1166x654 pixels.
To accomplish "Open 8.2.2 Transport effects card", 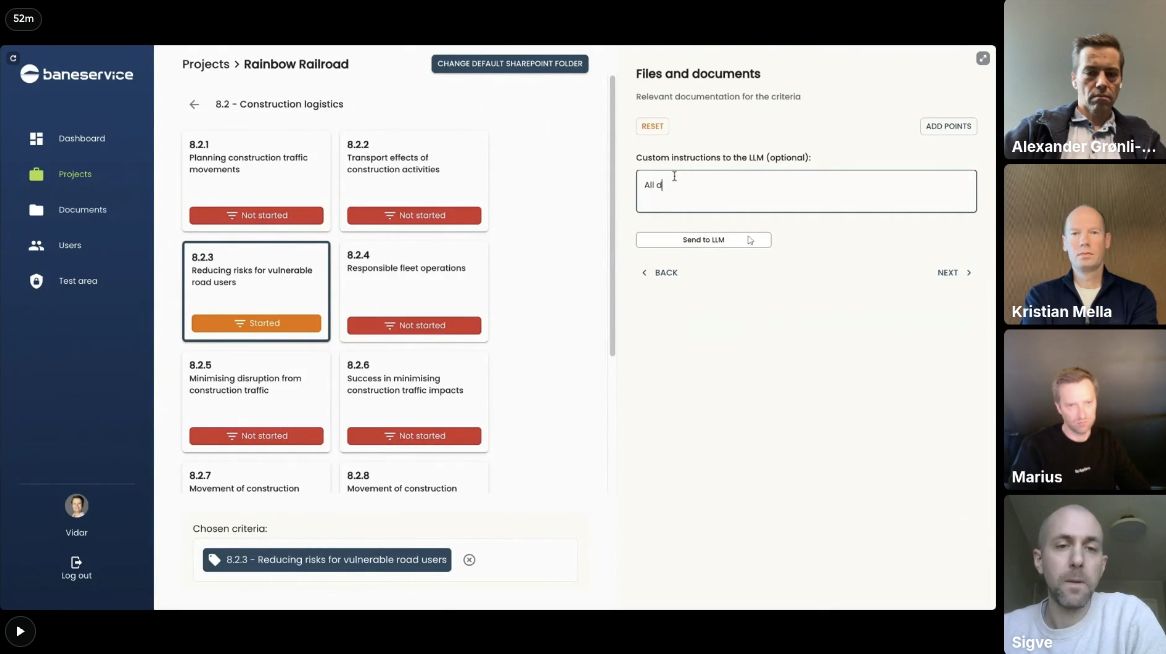I will (x=414, y=181).
